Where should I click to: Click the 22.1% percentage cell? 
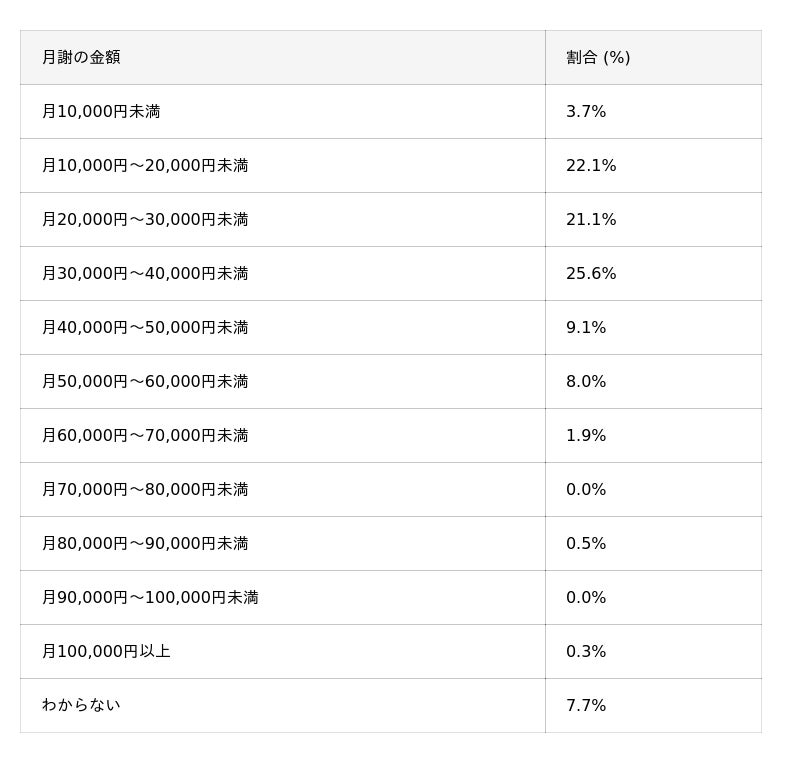(x=591, y=165)
